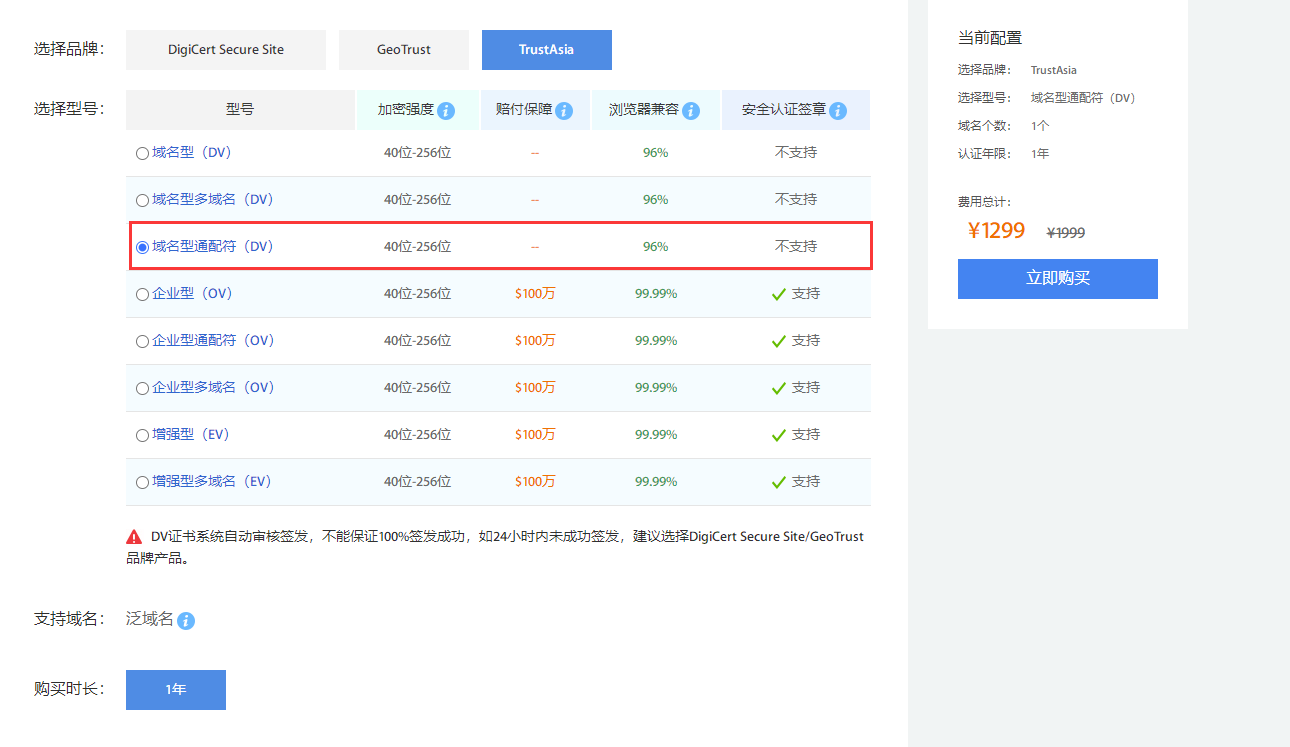Click the selected 域名型通配符（DV） radio
The height and width of the screenshot is (747, 1290).
pyautogui.click(x=142, y=247)
